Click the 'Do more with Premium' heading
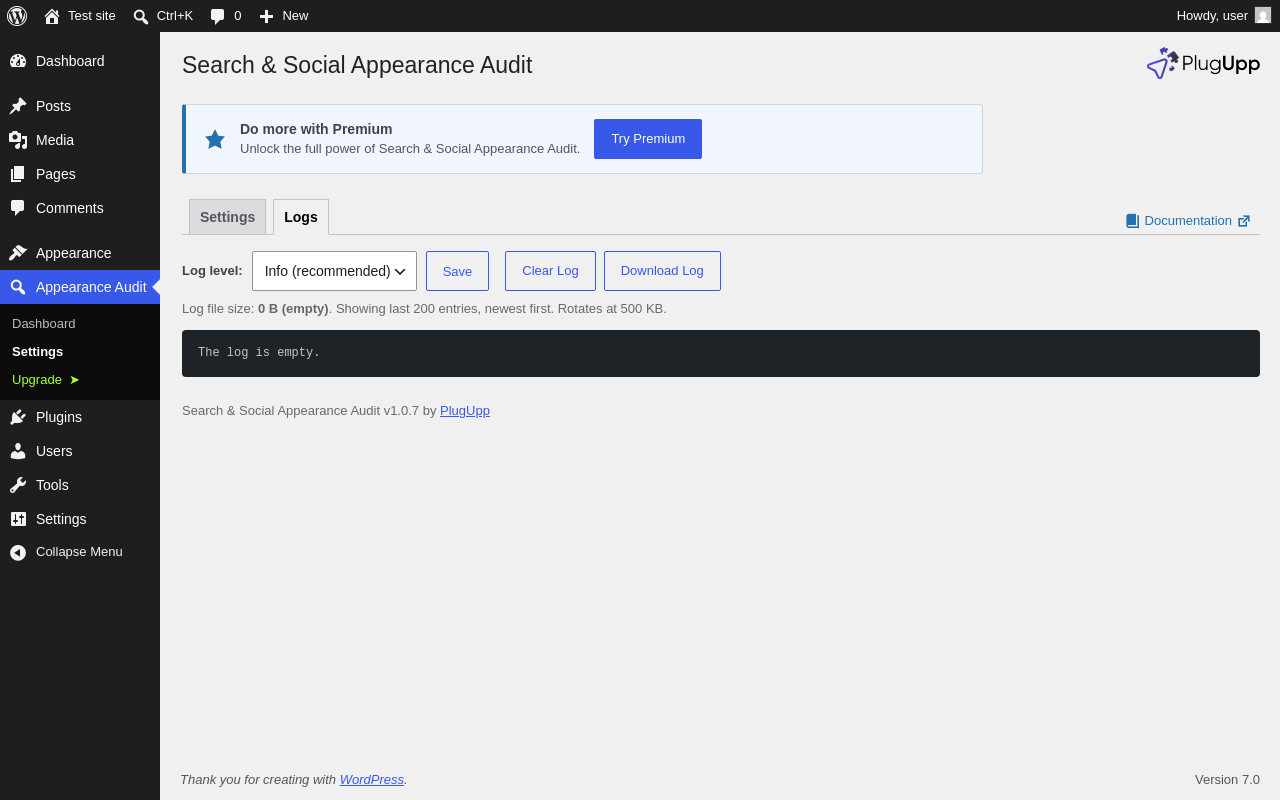 (316, 129)
